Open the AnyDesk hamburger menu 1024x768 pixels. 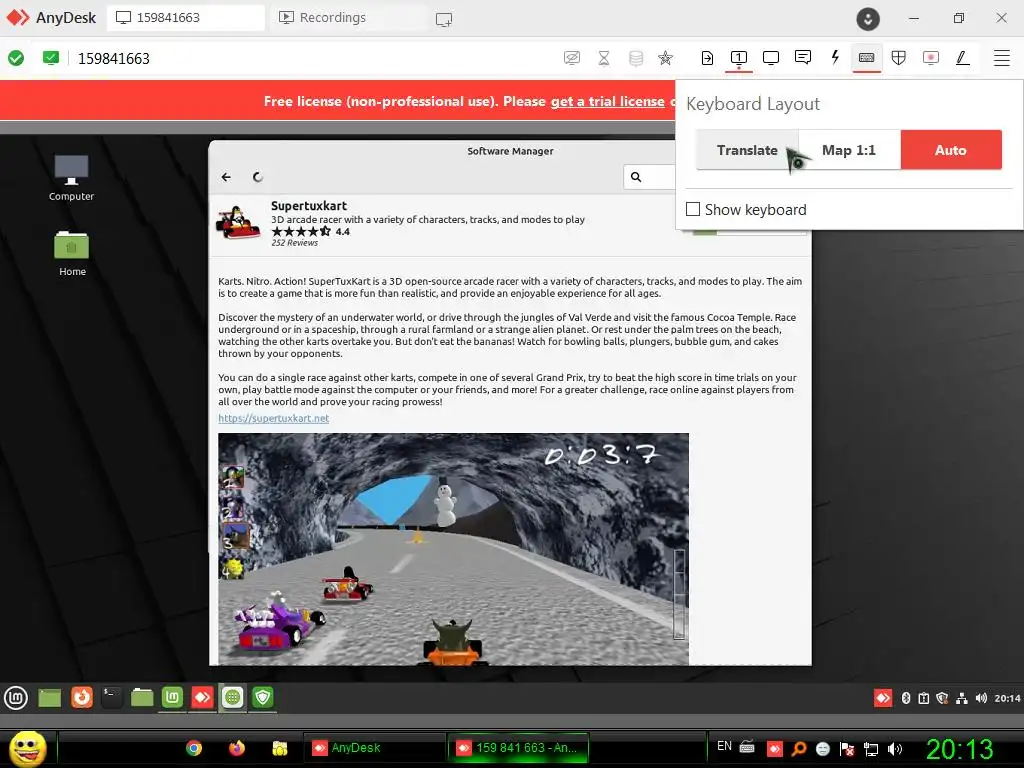coord(1002,58)
